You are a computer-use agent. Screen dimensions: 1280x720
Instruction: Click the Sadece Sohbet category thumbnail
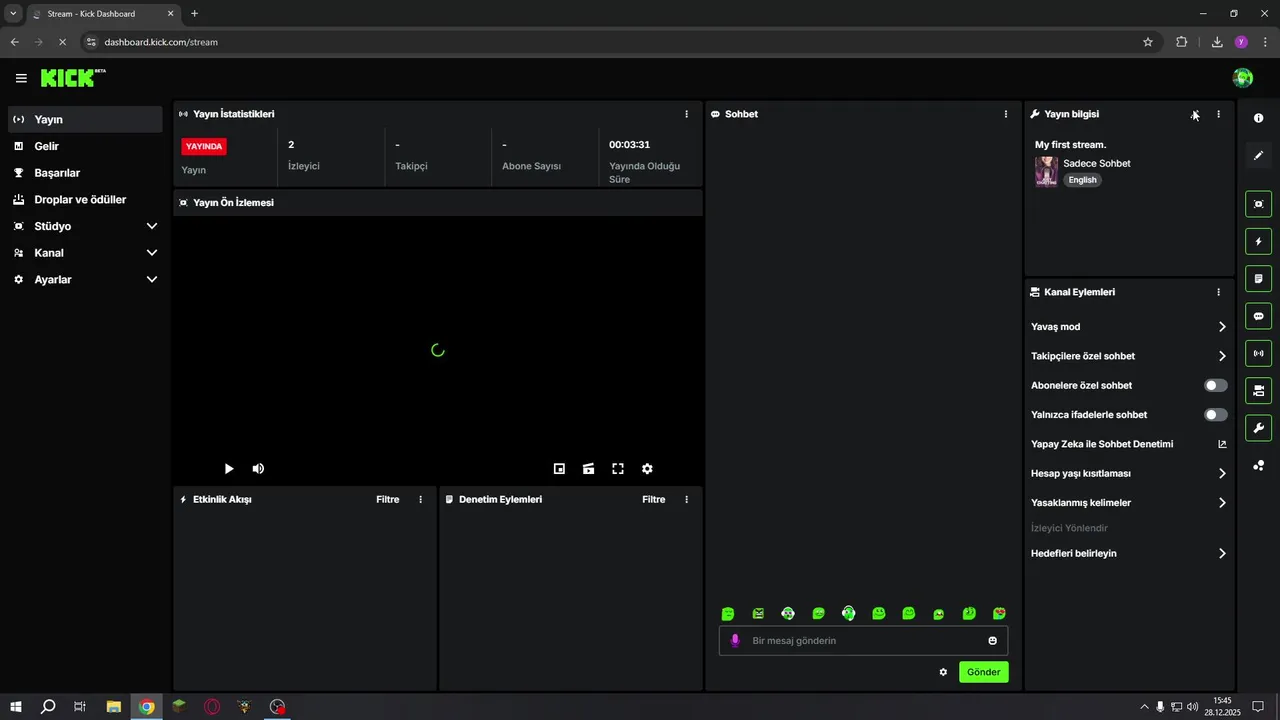pos(1046,171)
